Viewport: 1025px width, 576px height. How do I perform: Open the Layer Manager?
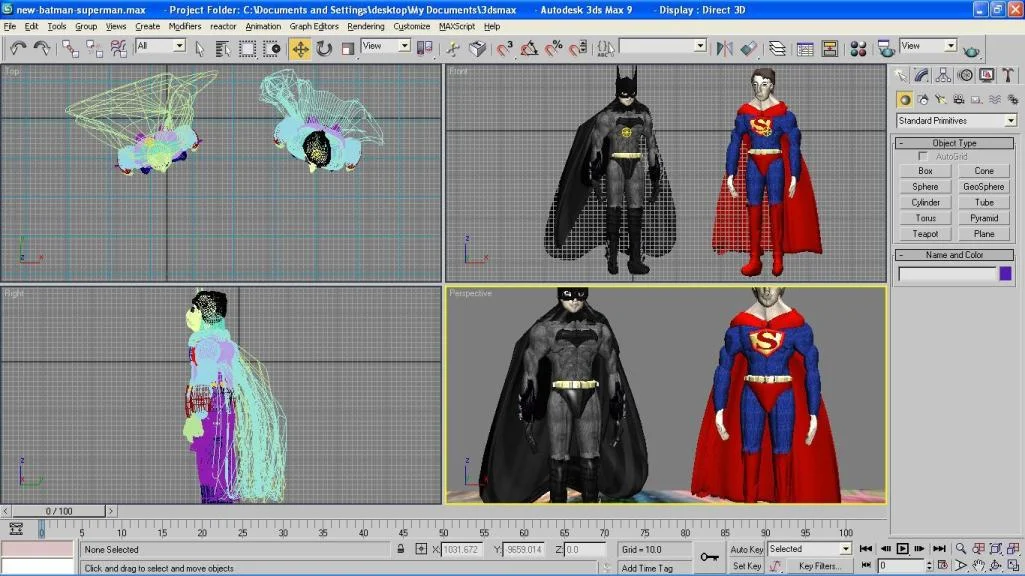(777, 48)
